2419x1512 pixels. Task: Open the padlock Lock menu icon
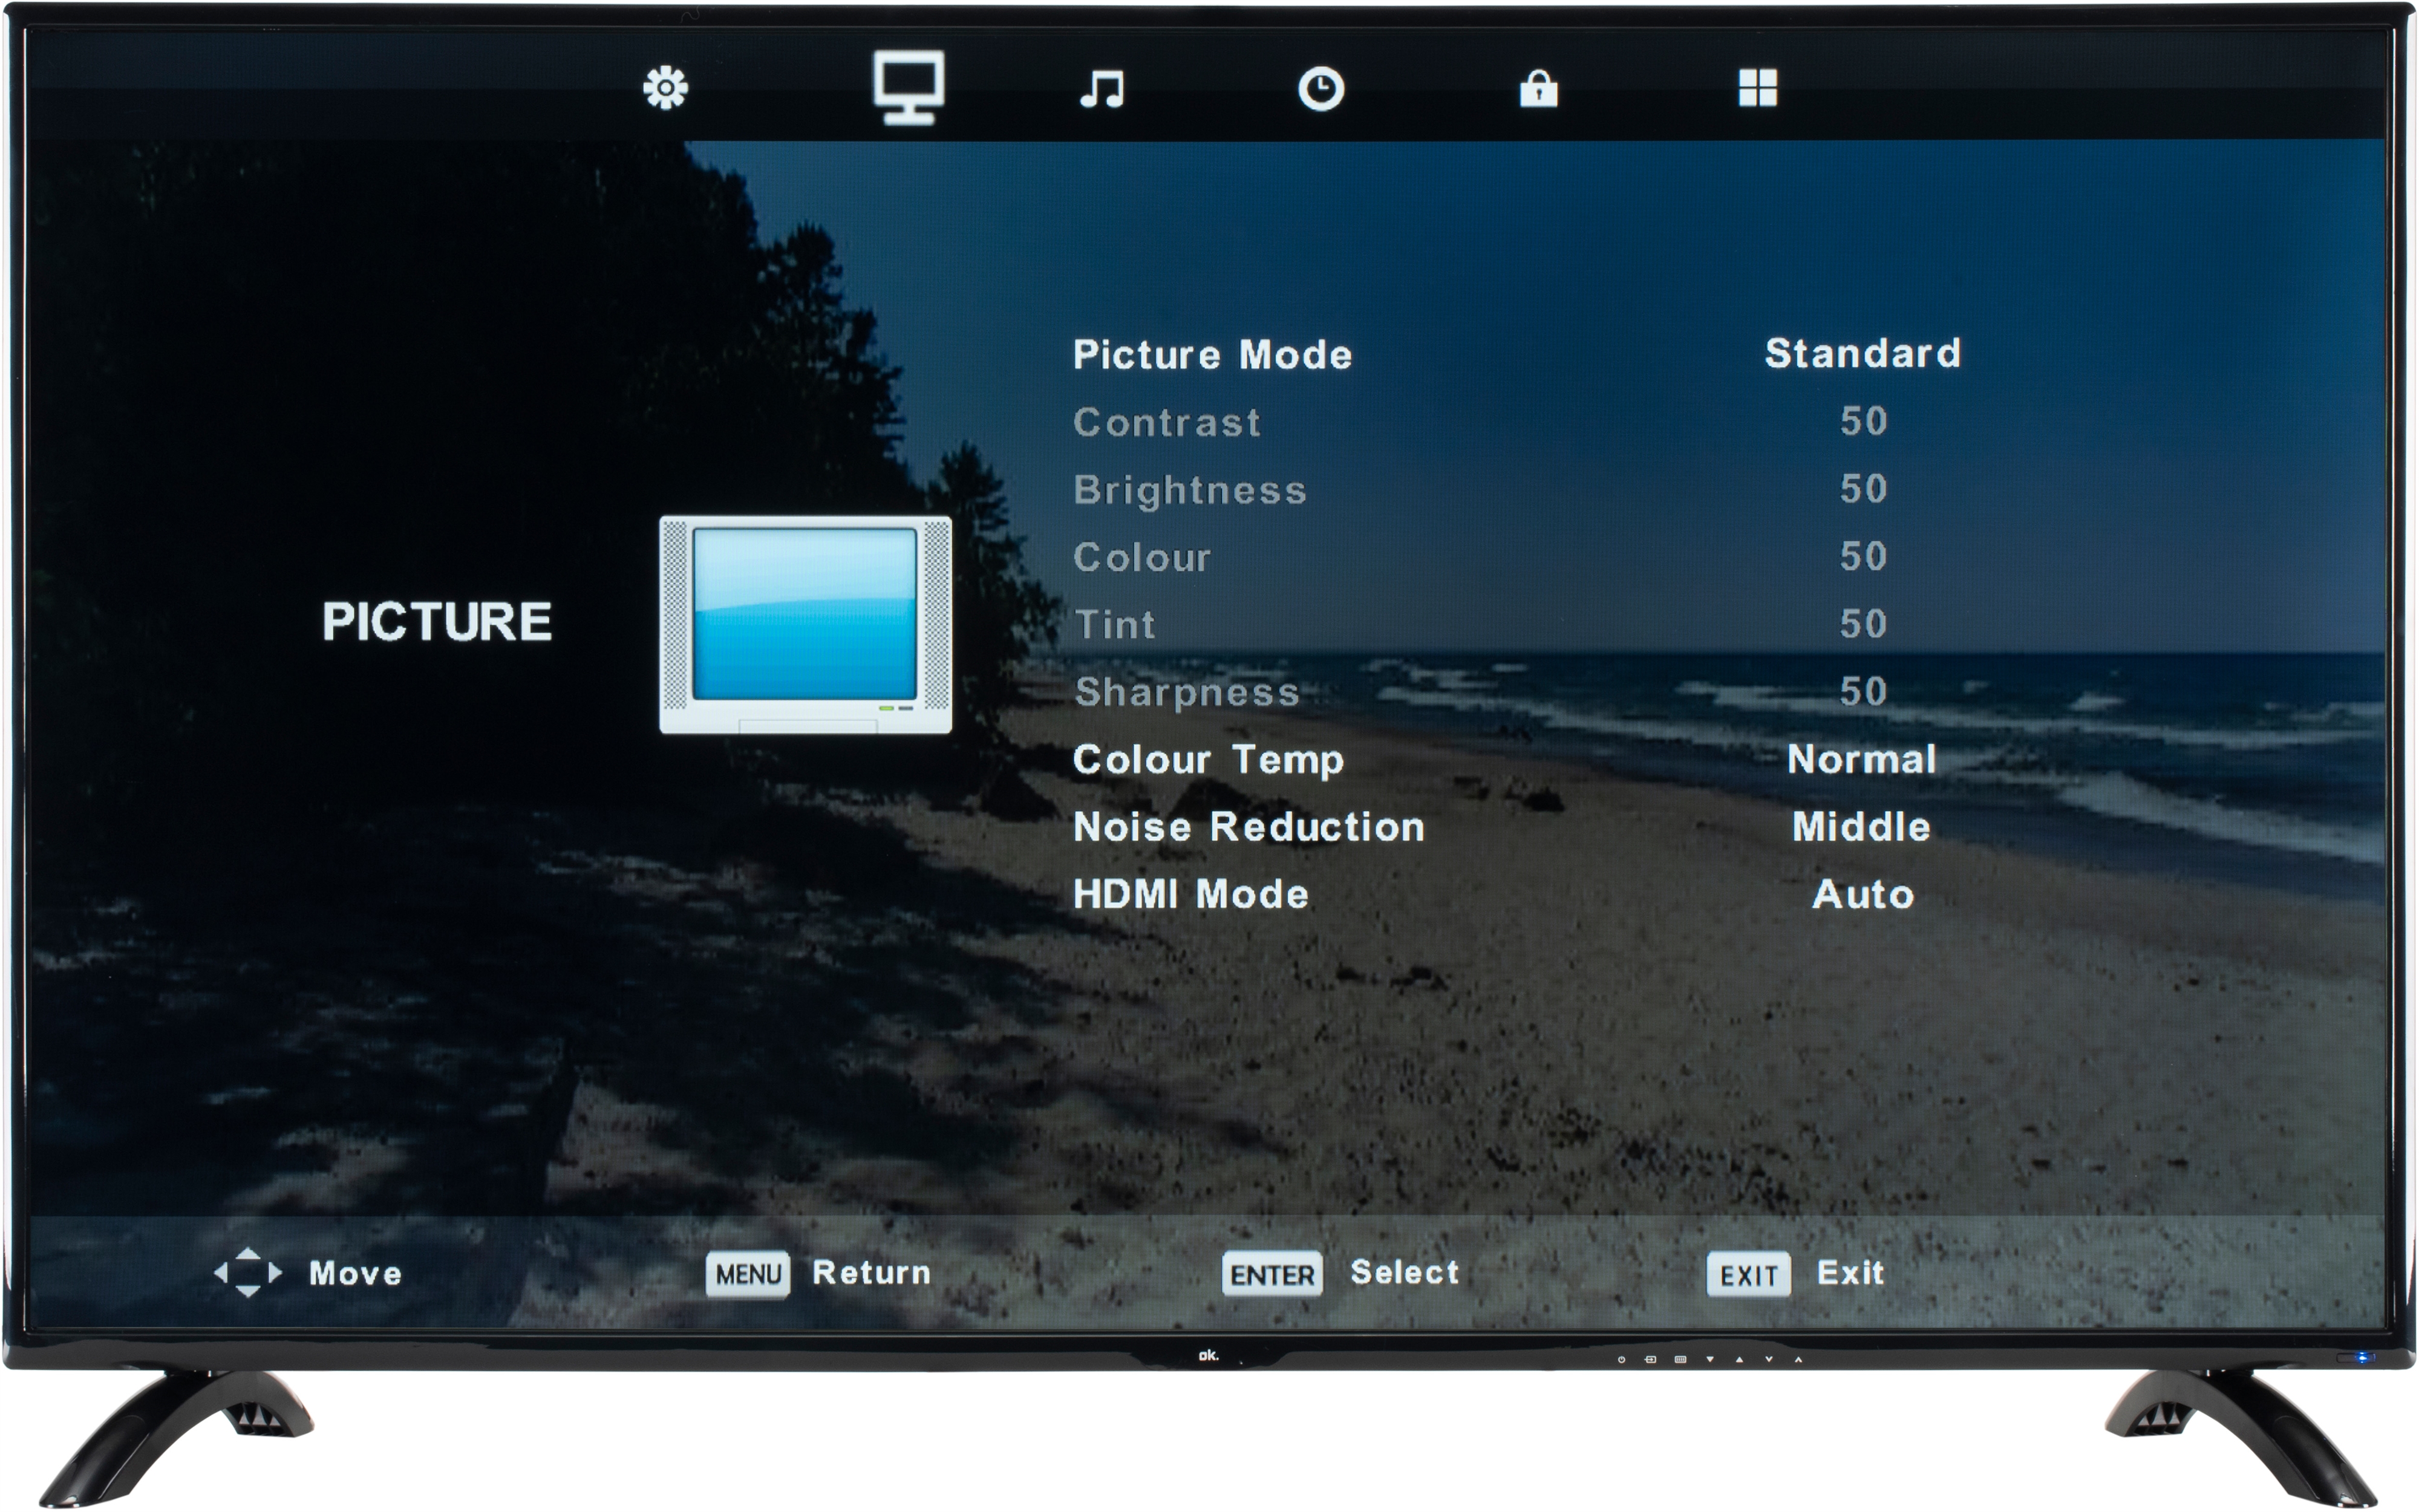click(1538, 88)
